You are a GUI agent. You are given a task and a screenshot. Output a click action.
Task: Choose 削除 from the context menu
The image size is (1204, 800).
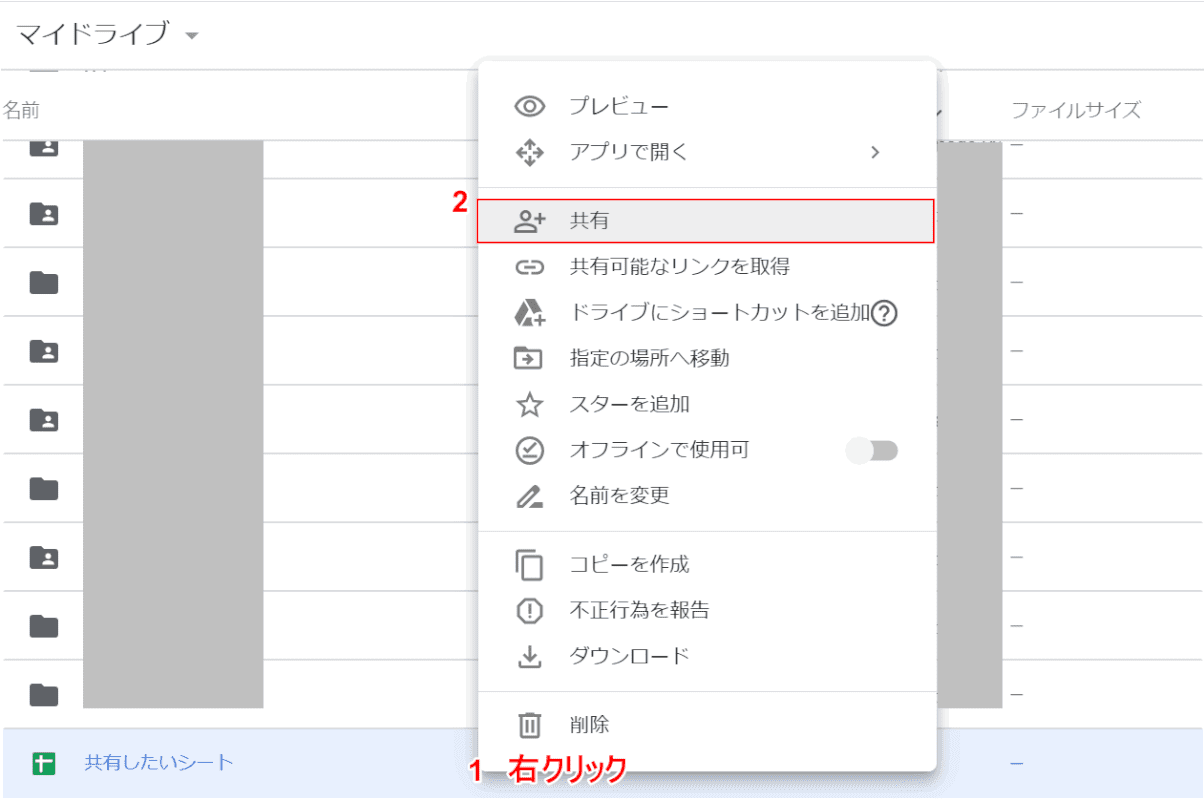707,725
